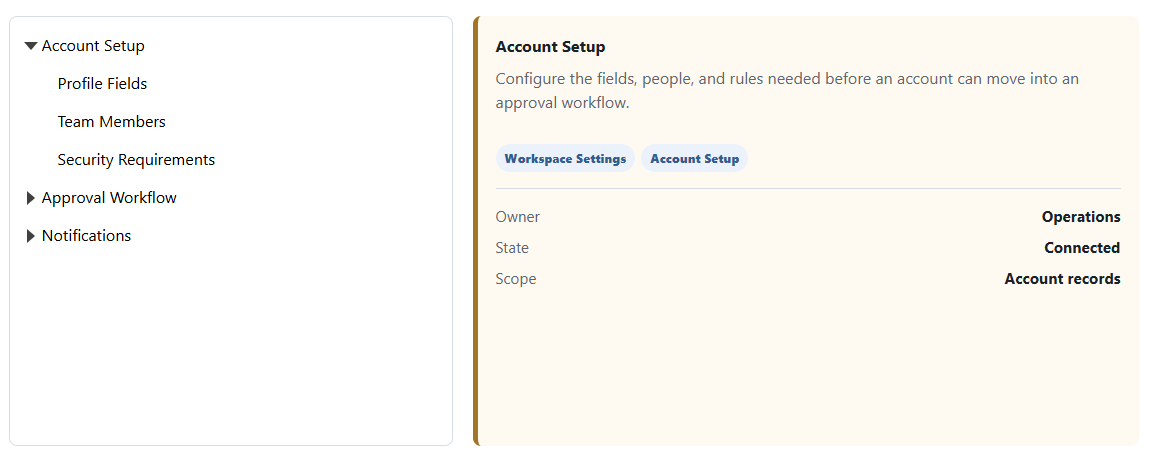Click the Account Setup panel heading

coord(550,47)
